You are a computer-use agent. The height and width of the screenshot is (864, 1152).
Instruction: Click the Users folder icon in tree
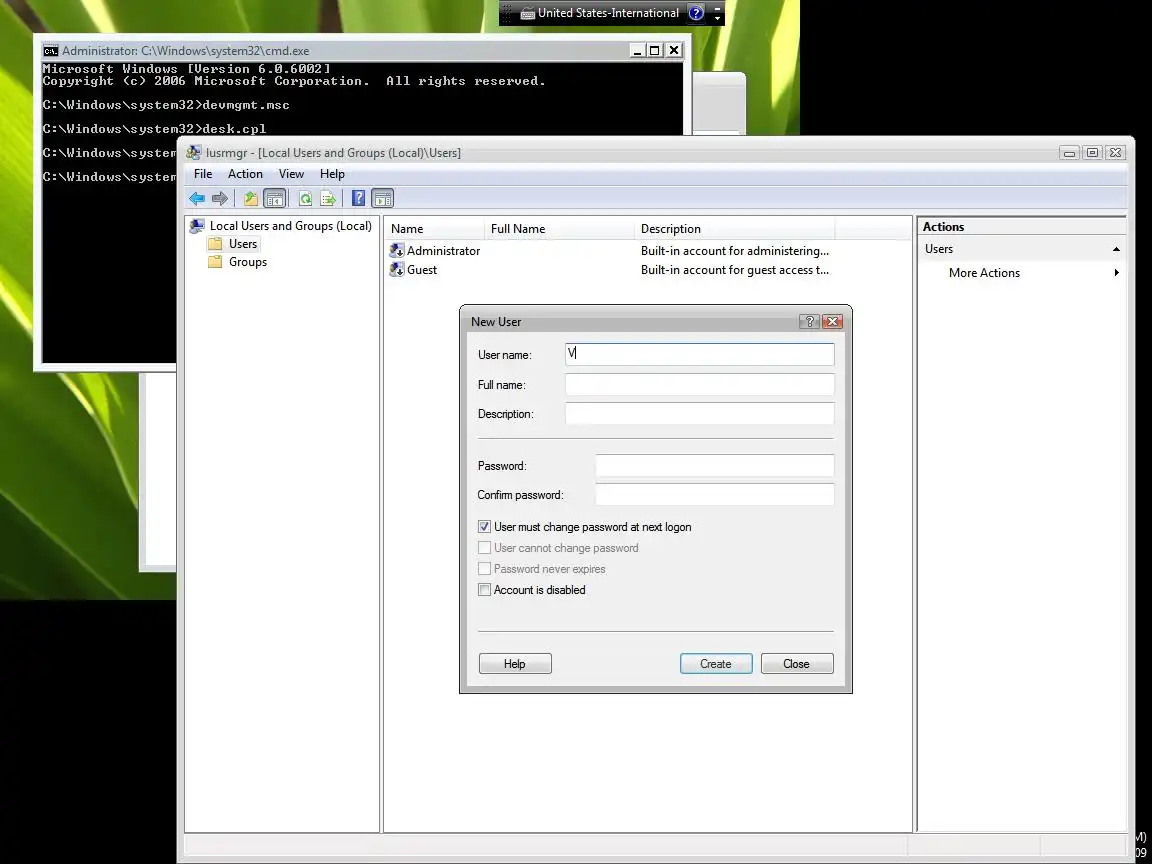[x=215, y=244]
